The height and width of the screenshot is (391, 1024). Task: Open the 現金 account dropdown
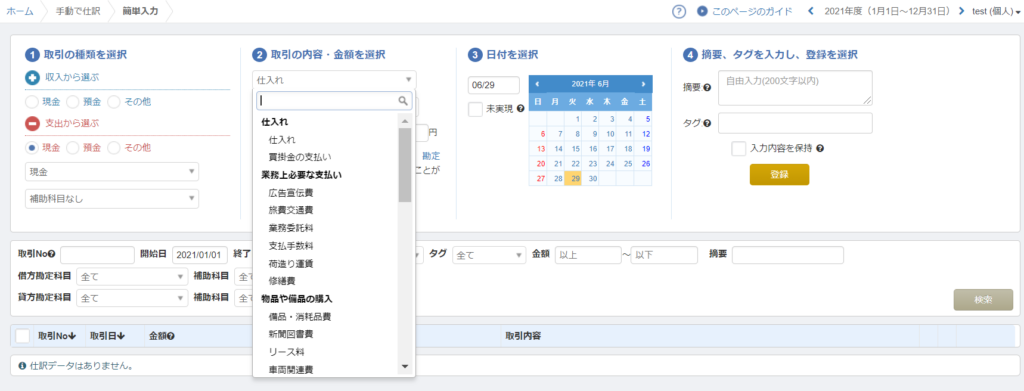click(111, 172)
